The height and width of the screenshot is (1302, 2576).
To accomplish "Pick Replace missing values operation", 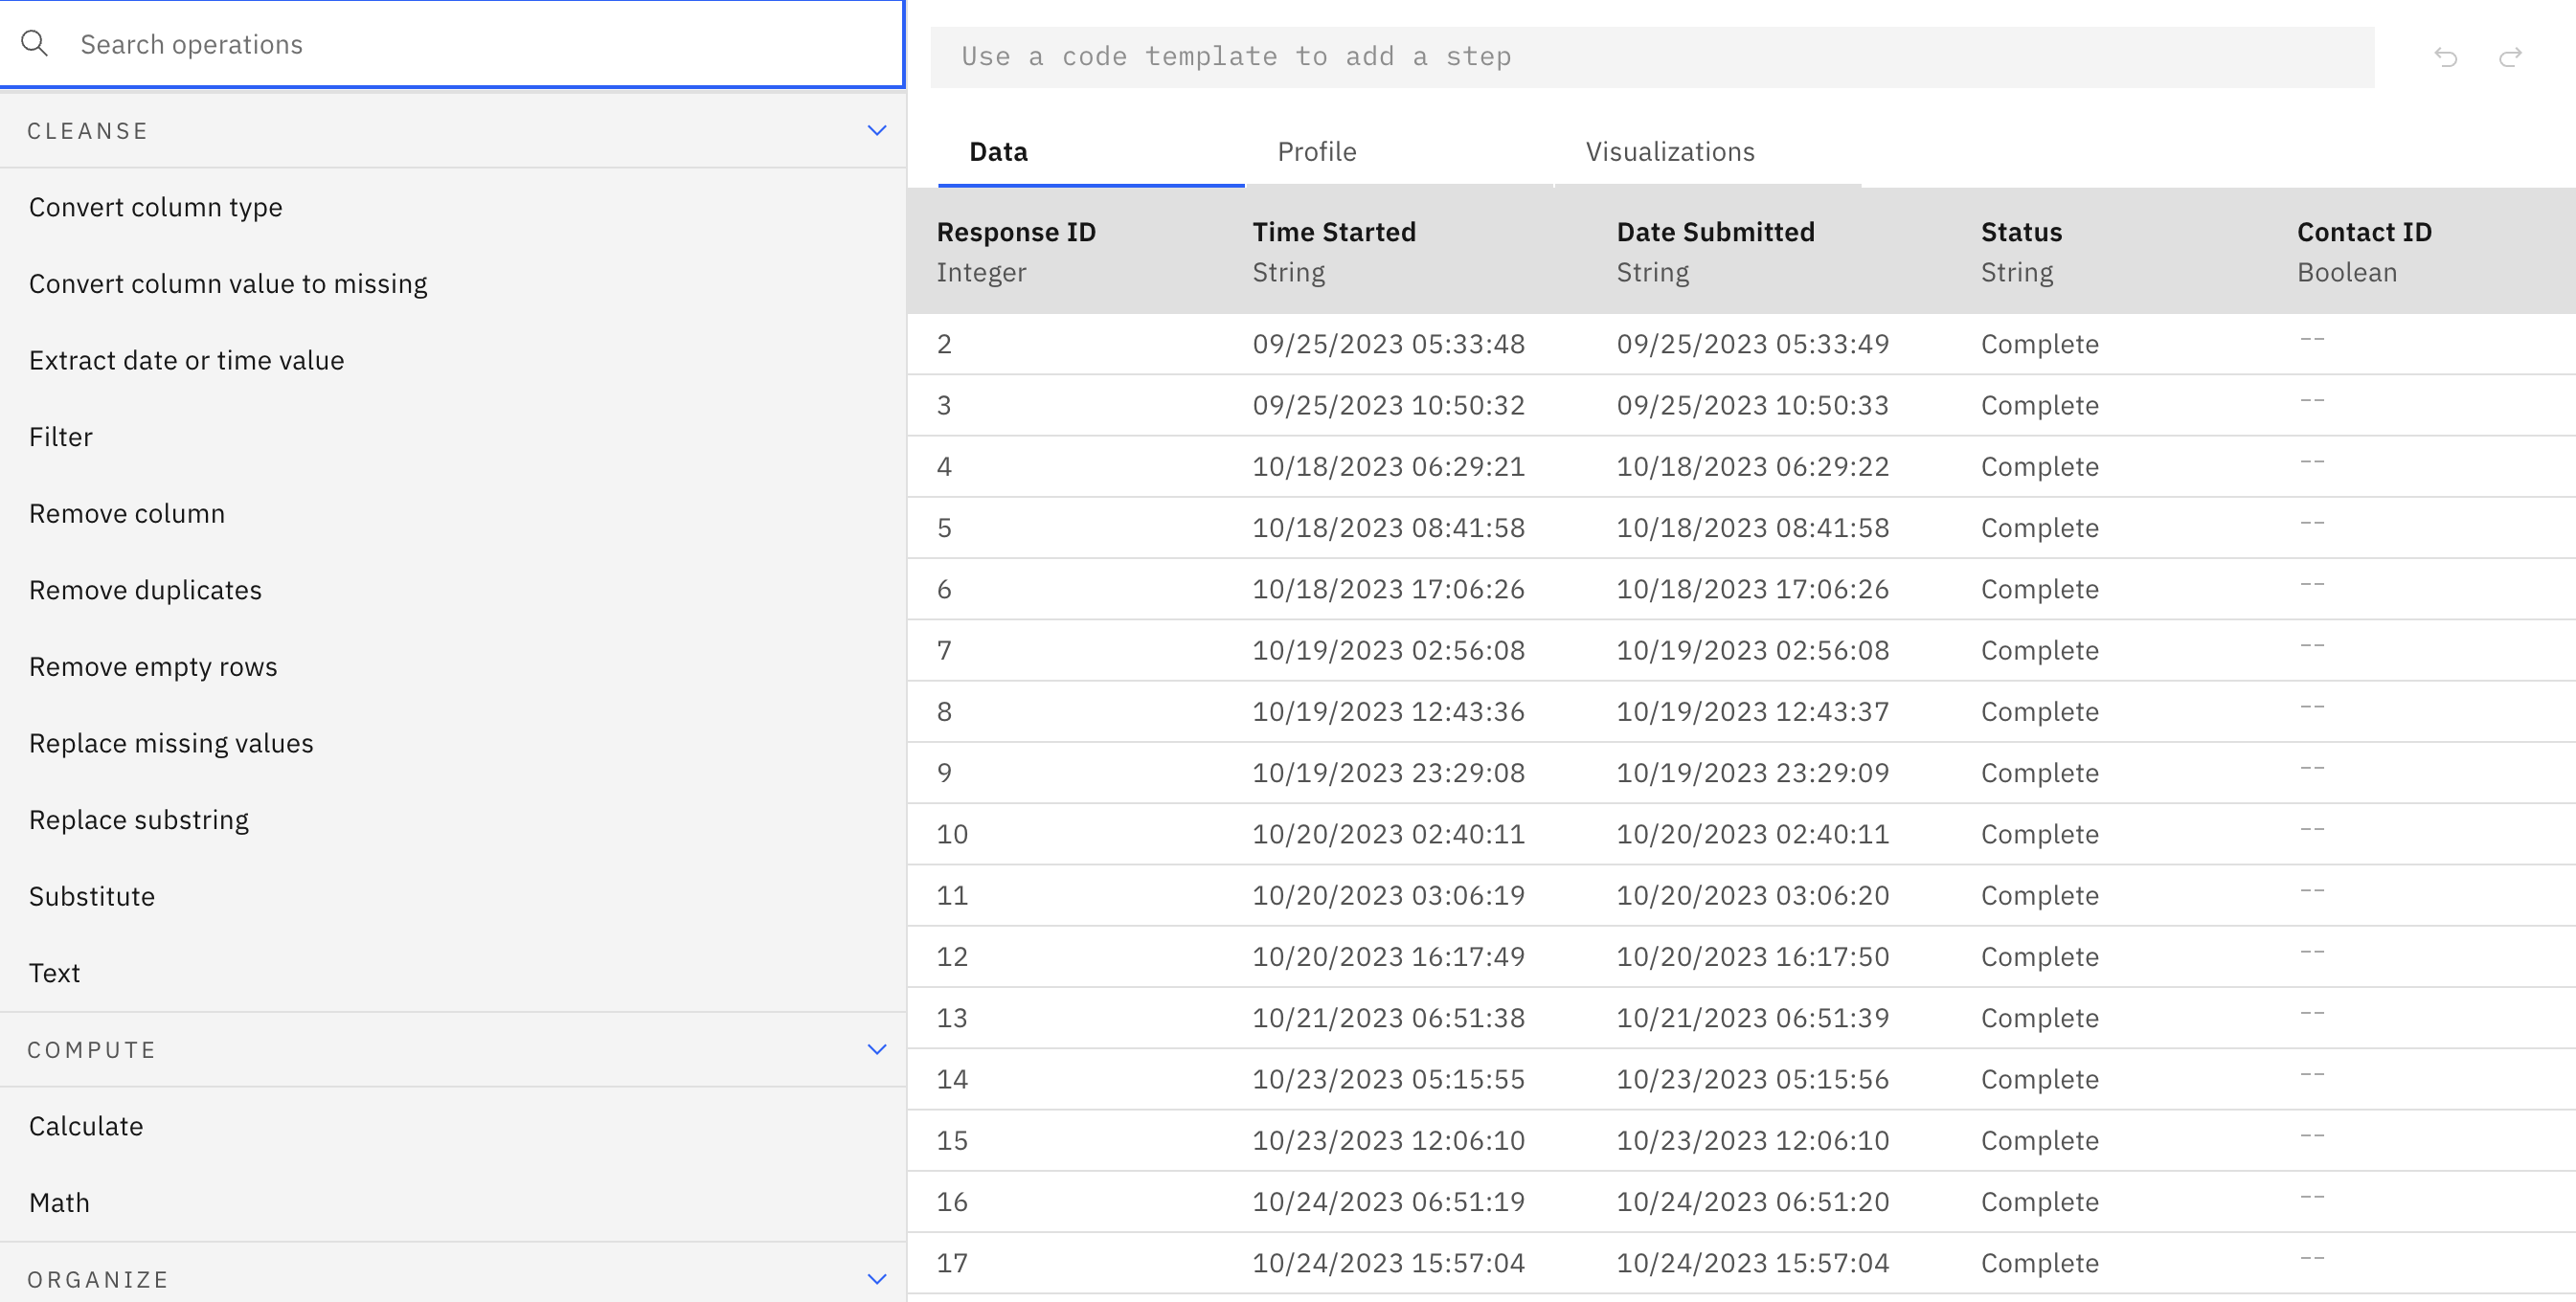I will tap(171, 743).
